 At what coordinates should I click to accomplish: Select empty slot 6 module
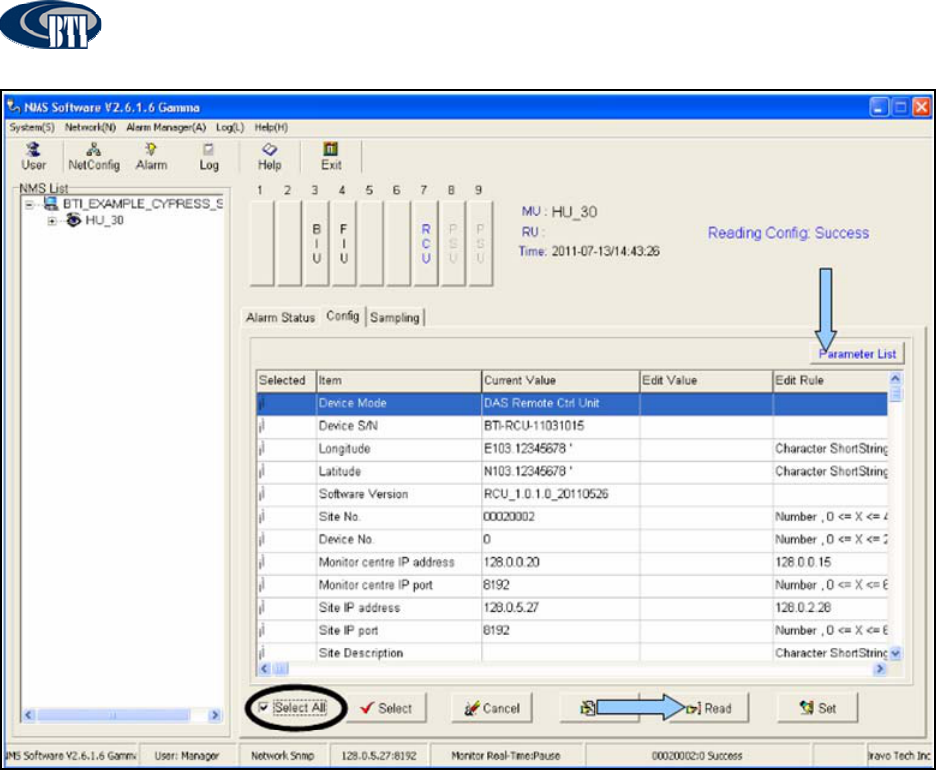click(398, 244)
